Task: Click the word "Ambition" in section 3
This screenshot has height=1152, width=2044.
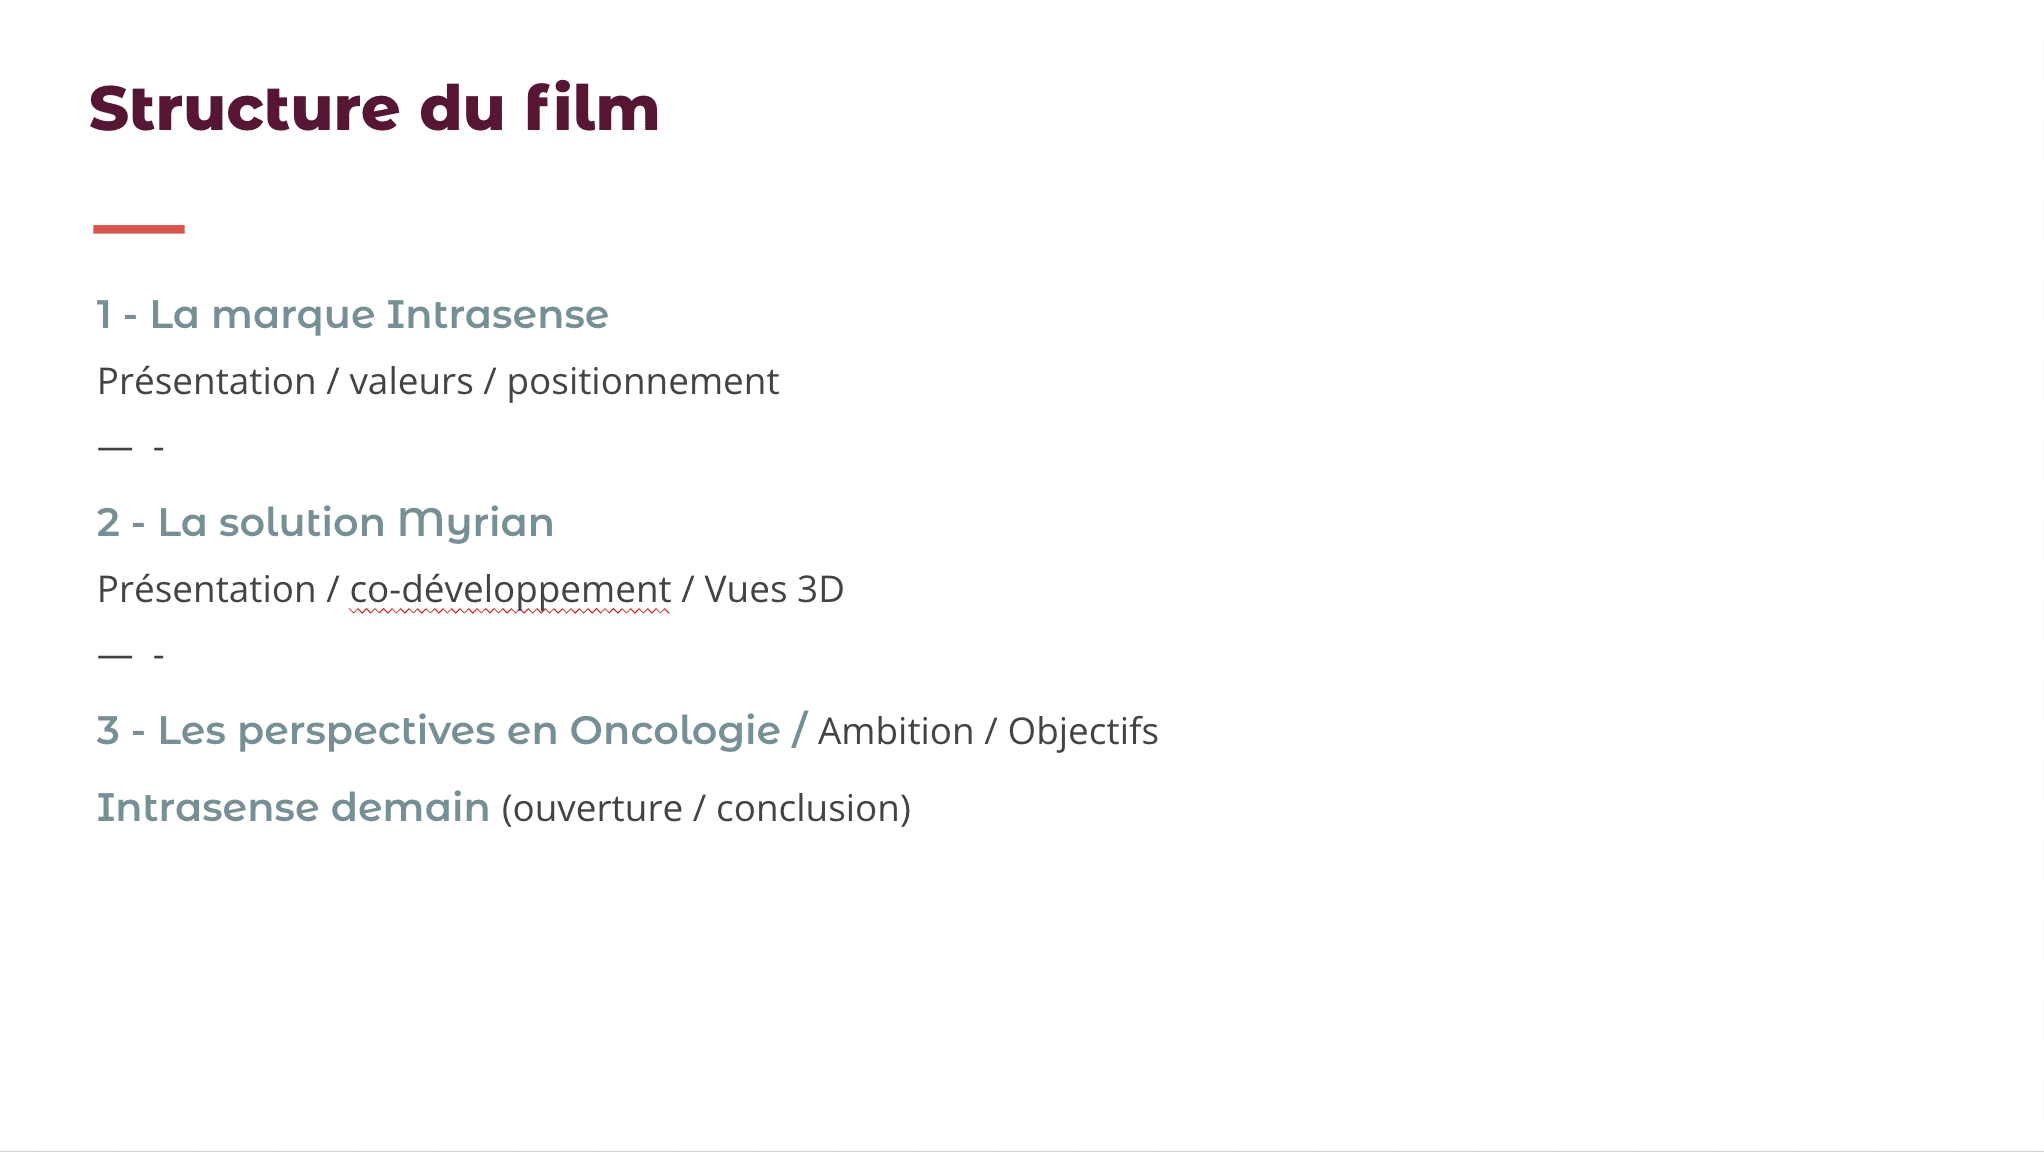Action: click(x=896, y=732)
